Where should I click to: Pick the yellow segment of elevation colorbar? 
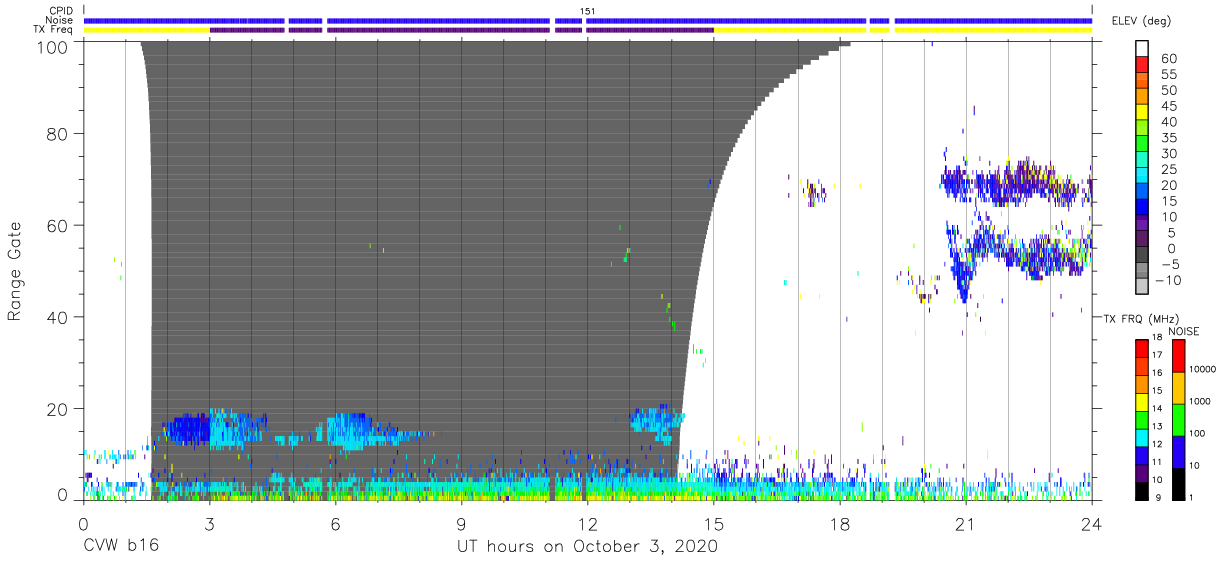[x=1143, y=114]
